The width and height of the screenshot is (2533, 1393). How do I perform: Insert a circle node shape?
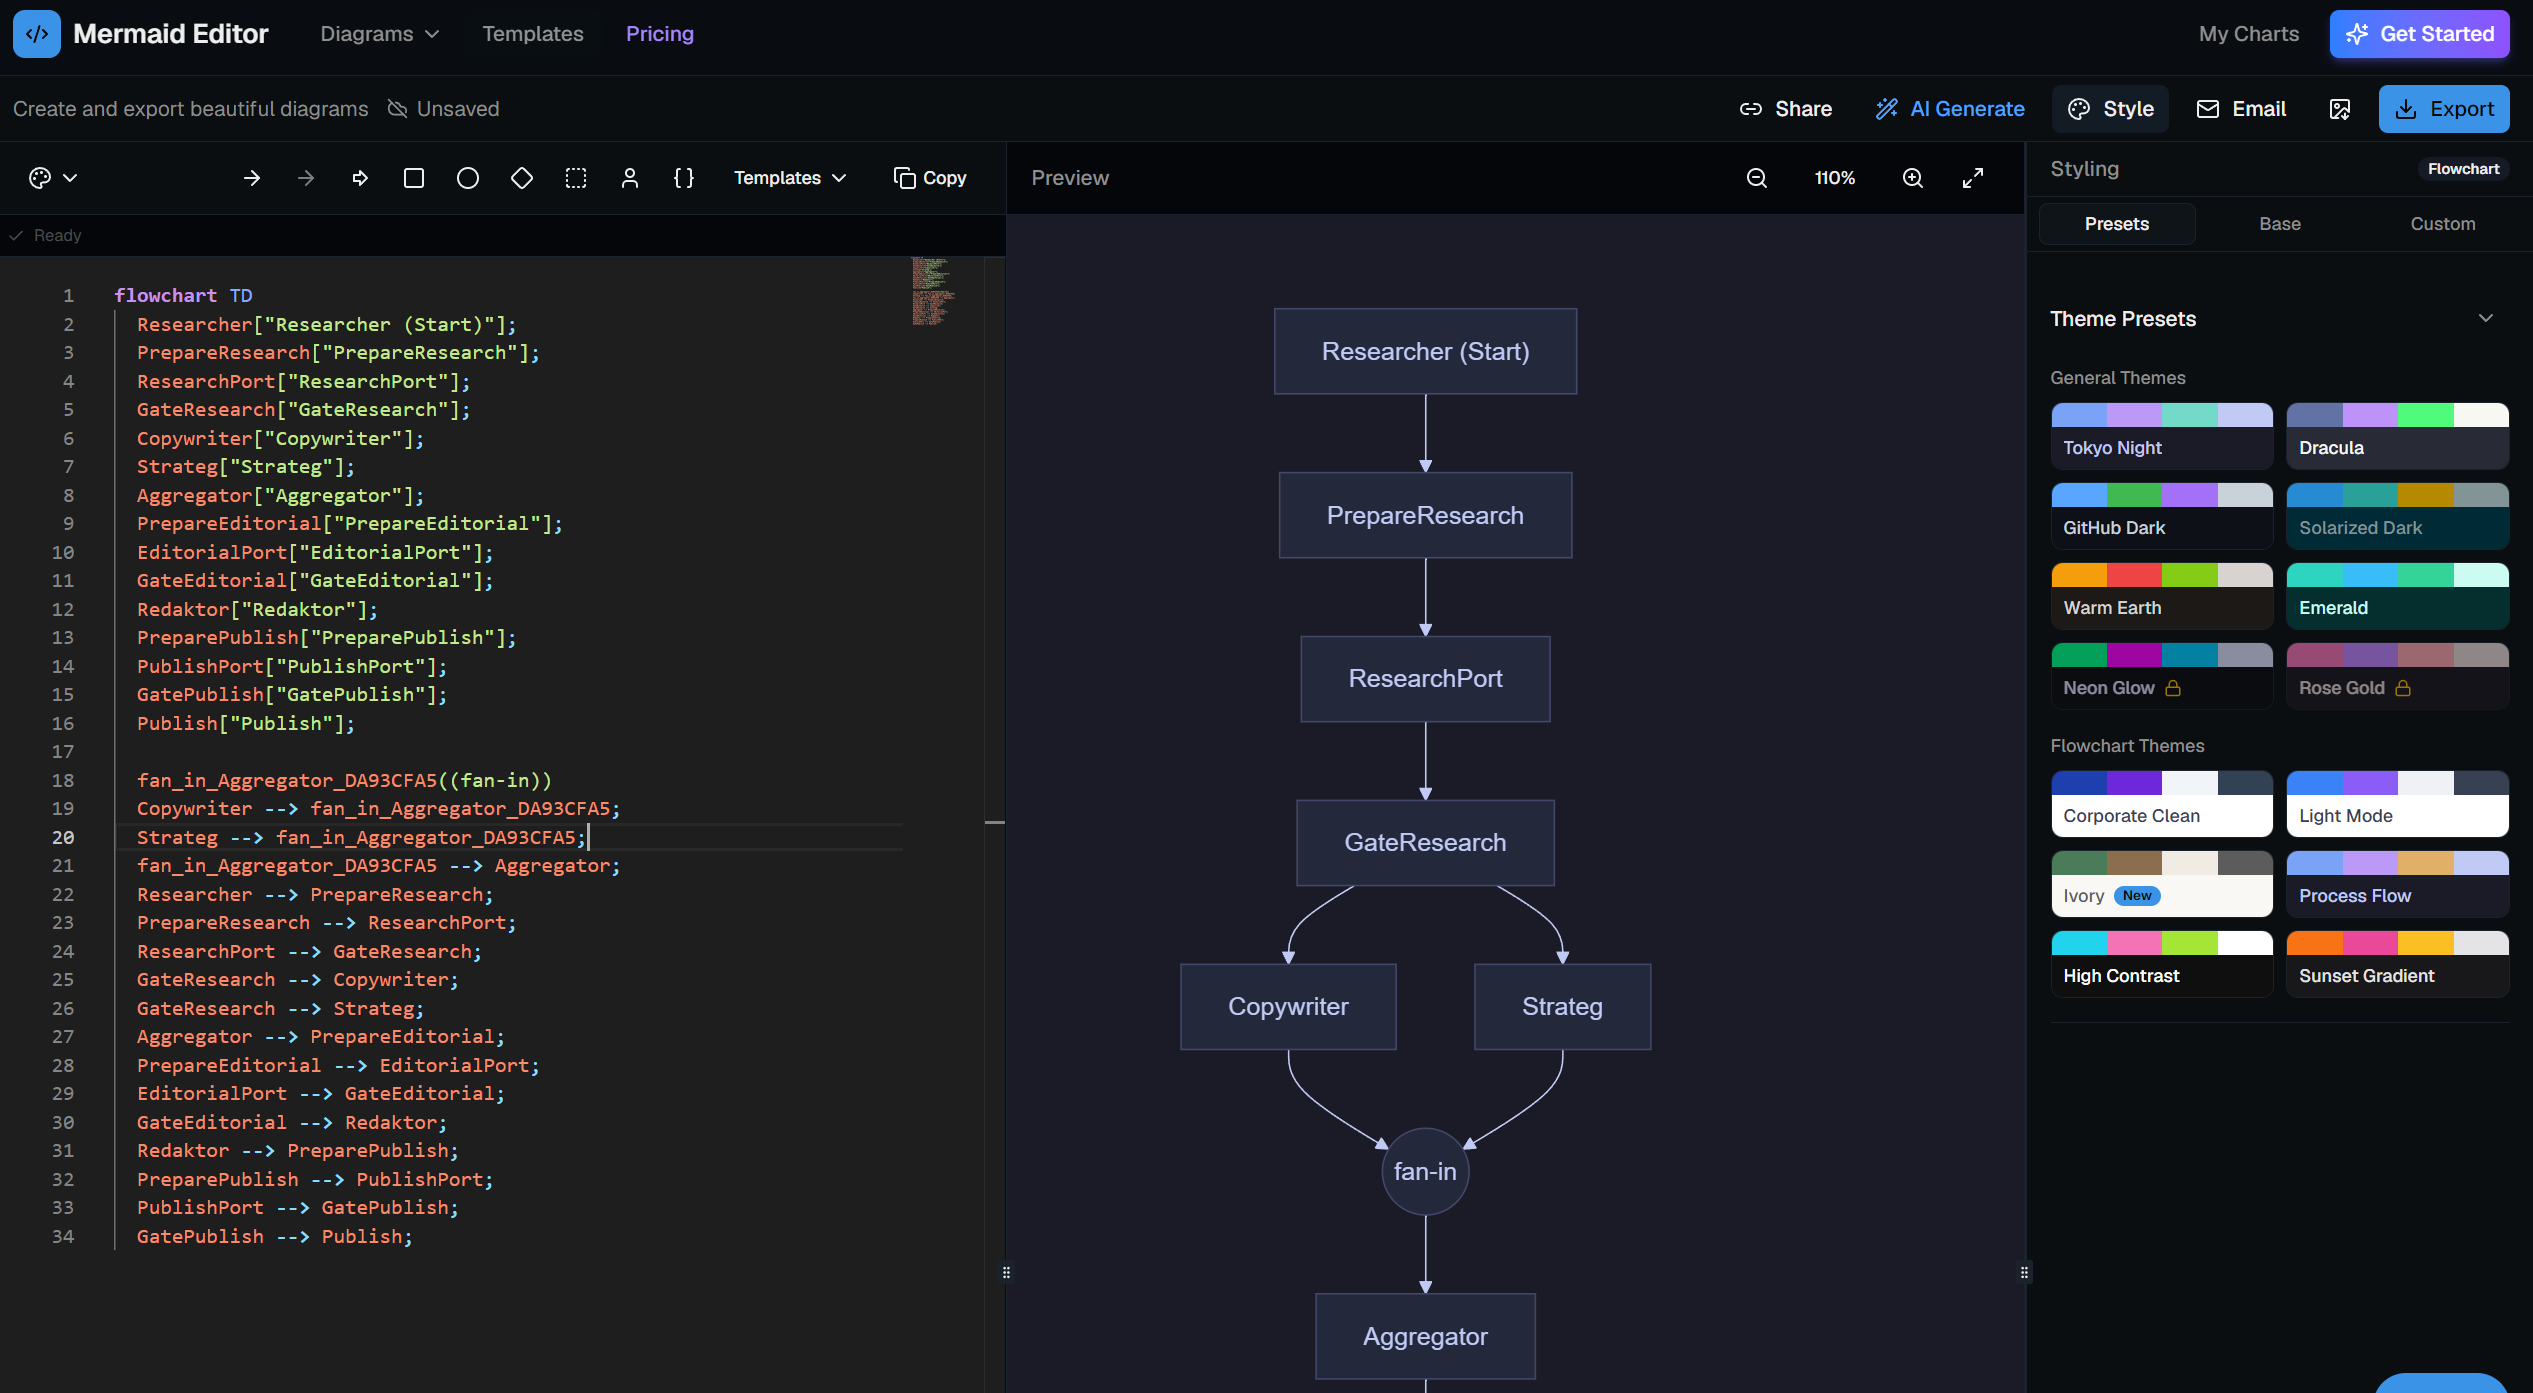coord(468,178)
